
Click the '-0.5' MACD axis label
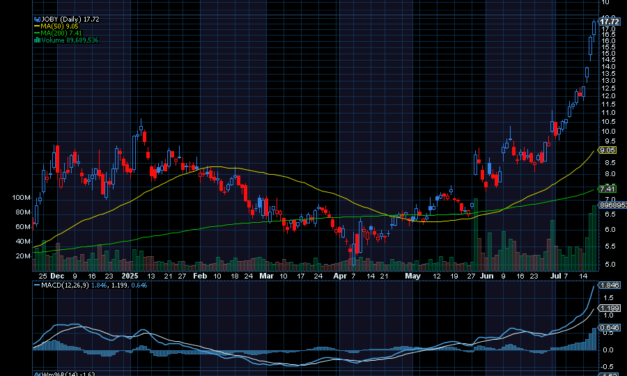607,367
